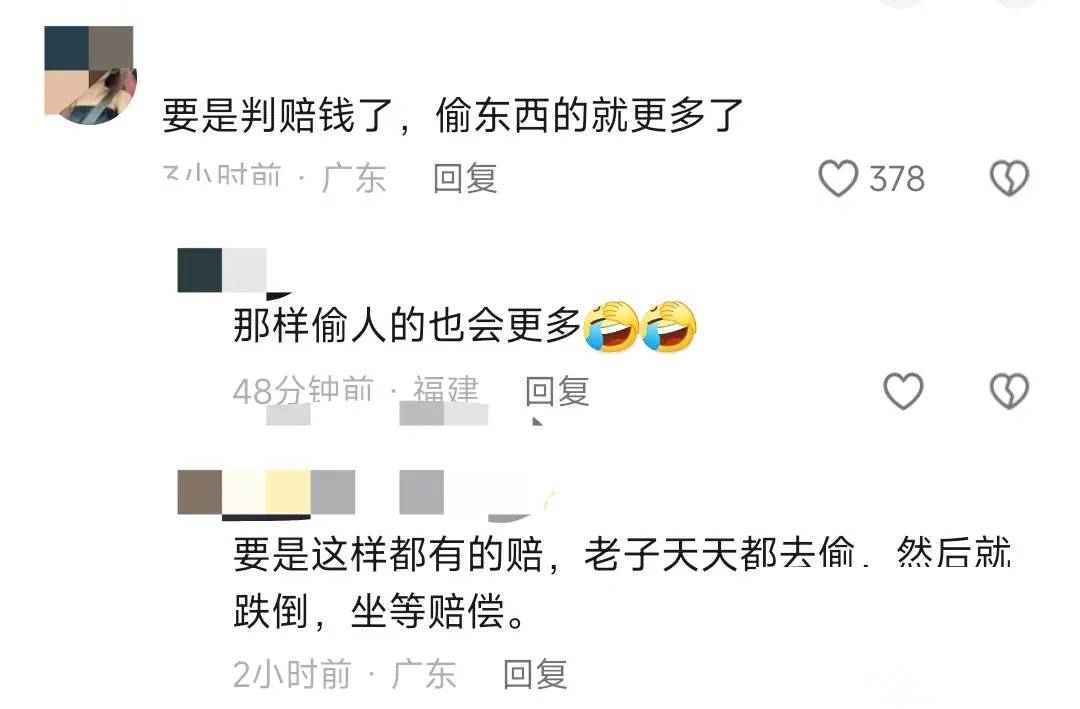Screen dimensions: 1080x709
Task: Tap the 3小时前 · 广东 timestamp
Action: pos(273,178)
